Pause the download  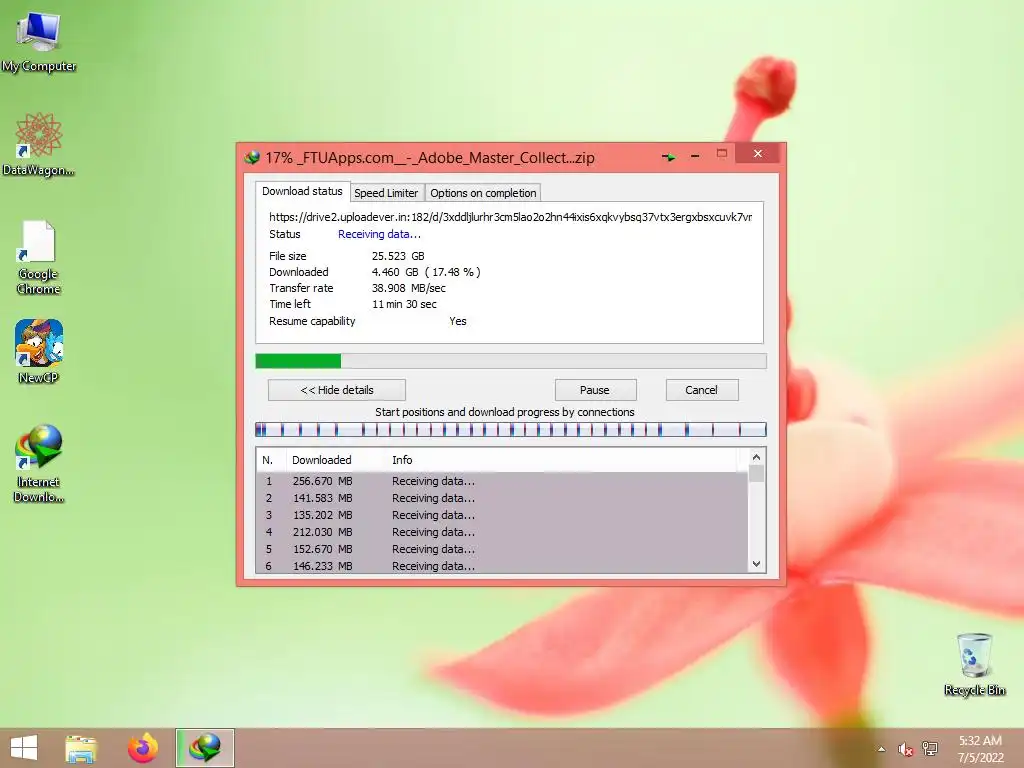[595, 390]
